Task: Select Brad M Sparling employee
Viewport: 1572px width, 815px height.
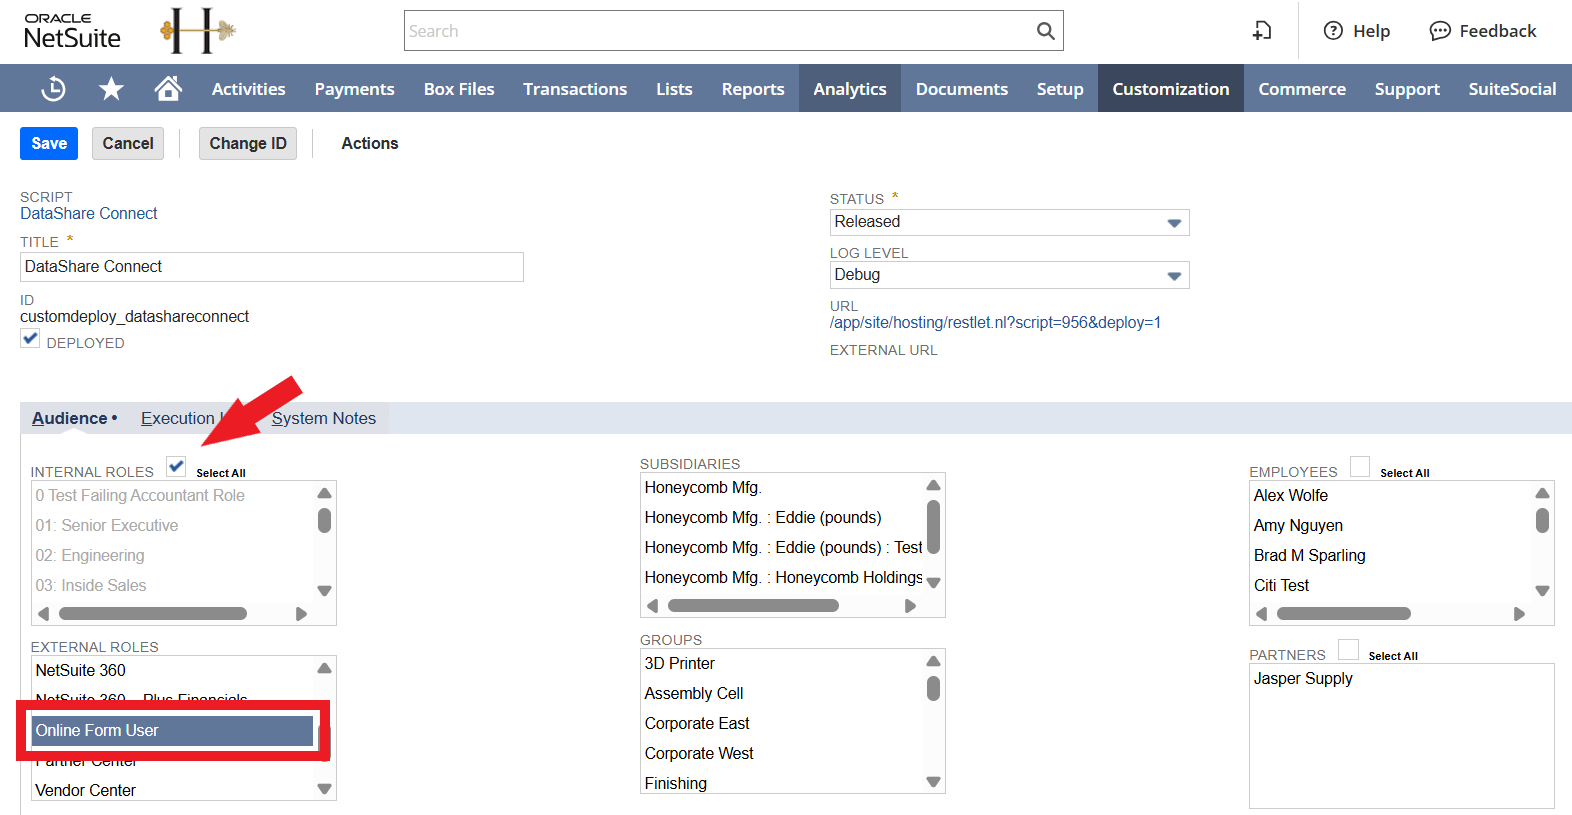Action: 1310,555
